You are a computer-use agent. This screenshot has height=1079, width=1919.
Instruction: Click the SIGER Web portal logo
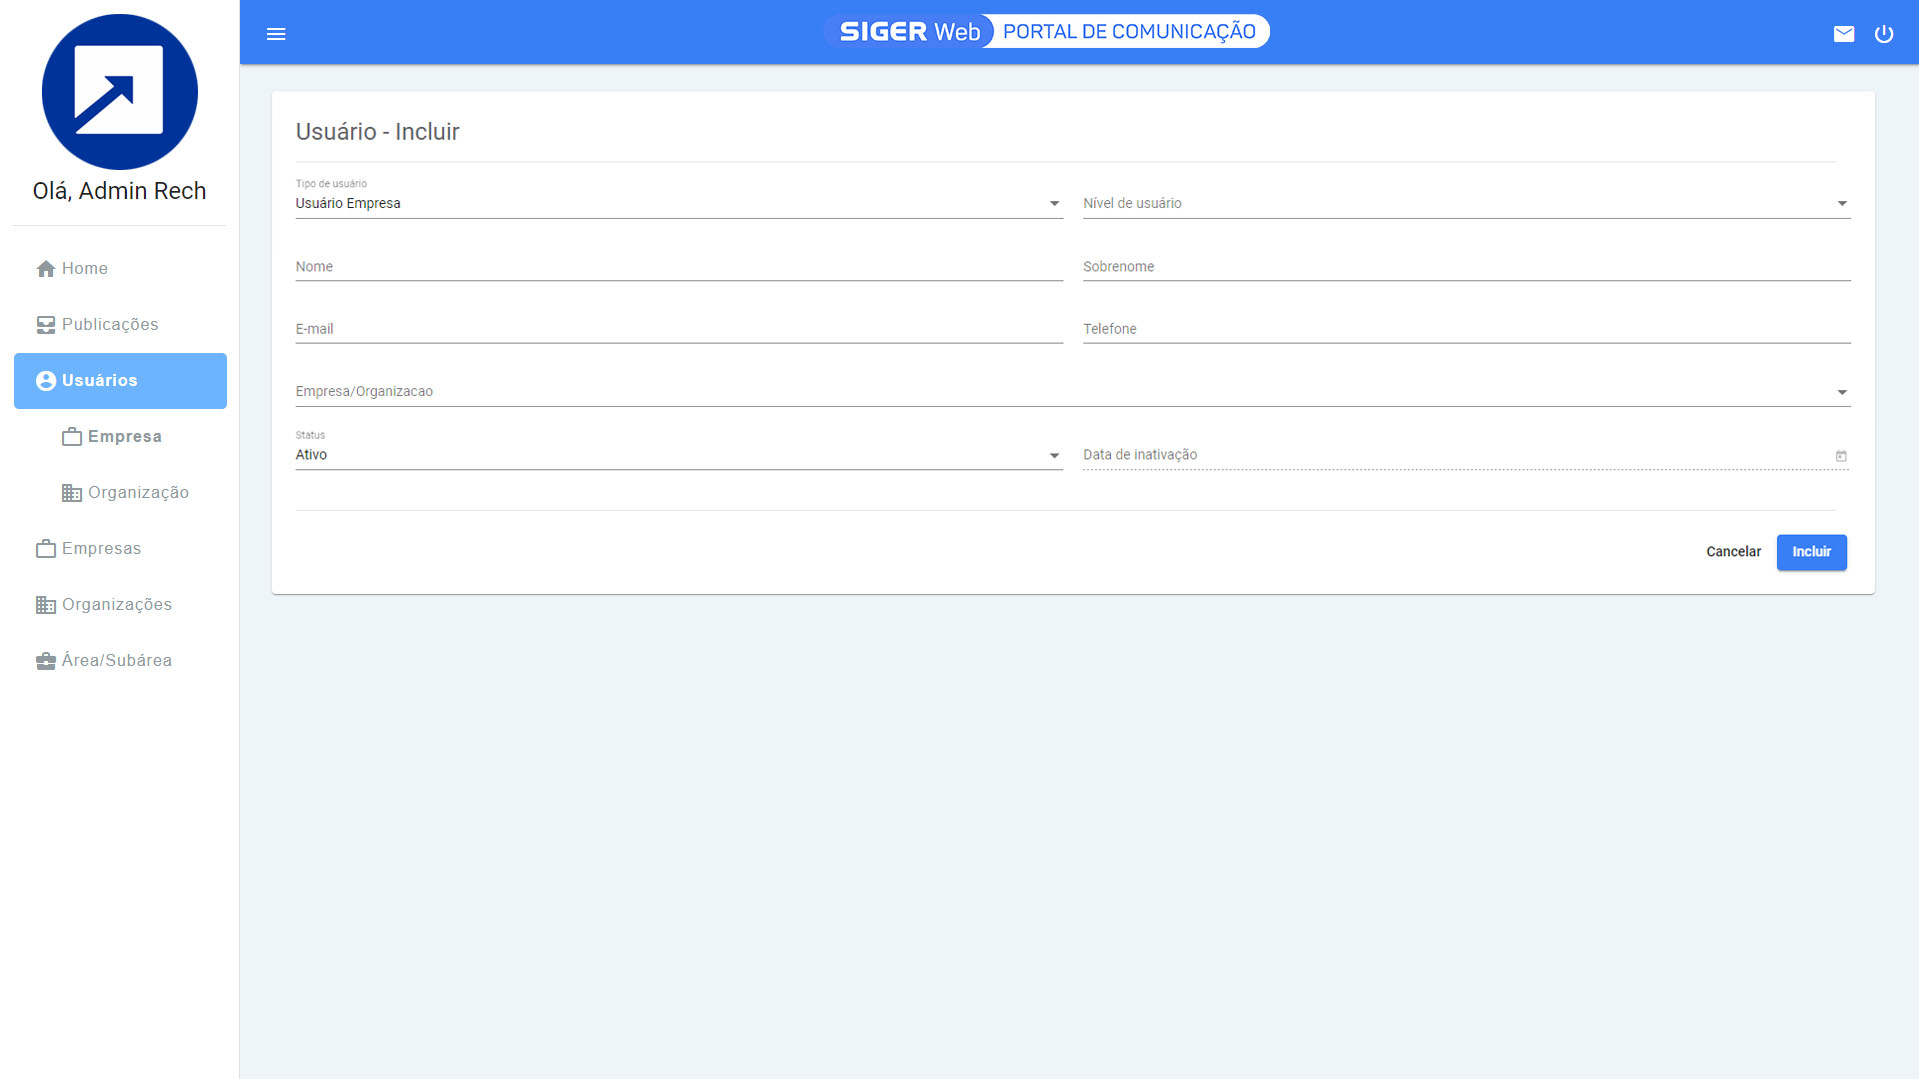point(1047,32)
